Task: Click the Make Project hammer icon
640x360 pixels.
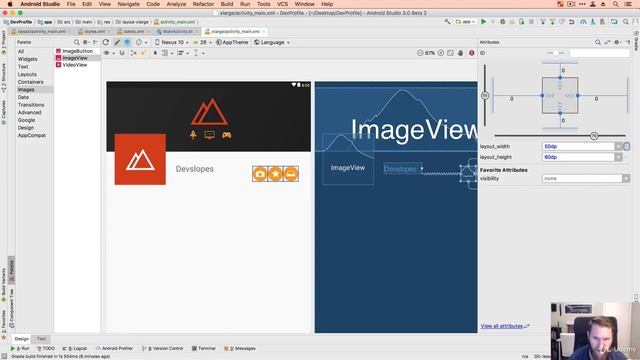Action: tap(448, 22)
